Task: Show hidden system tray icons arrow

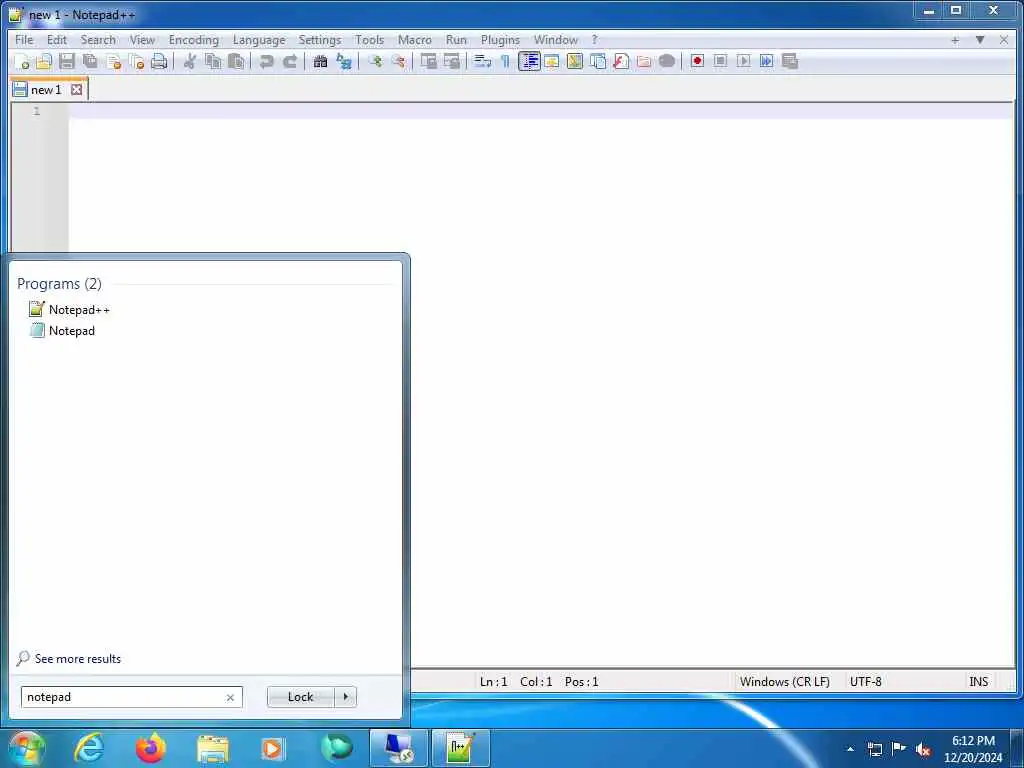Action: 850,749
